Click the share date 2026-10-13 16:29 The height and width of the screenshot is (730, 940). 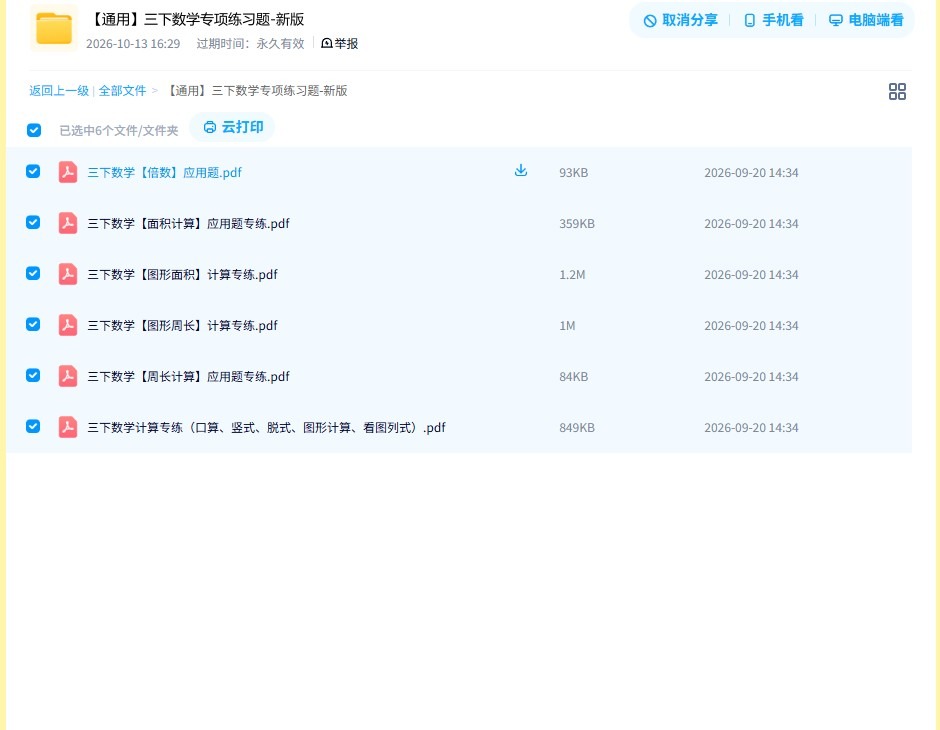[133, 44]
